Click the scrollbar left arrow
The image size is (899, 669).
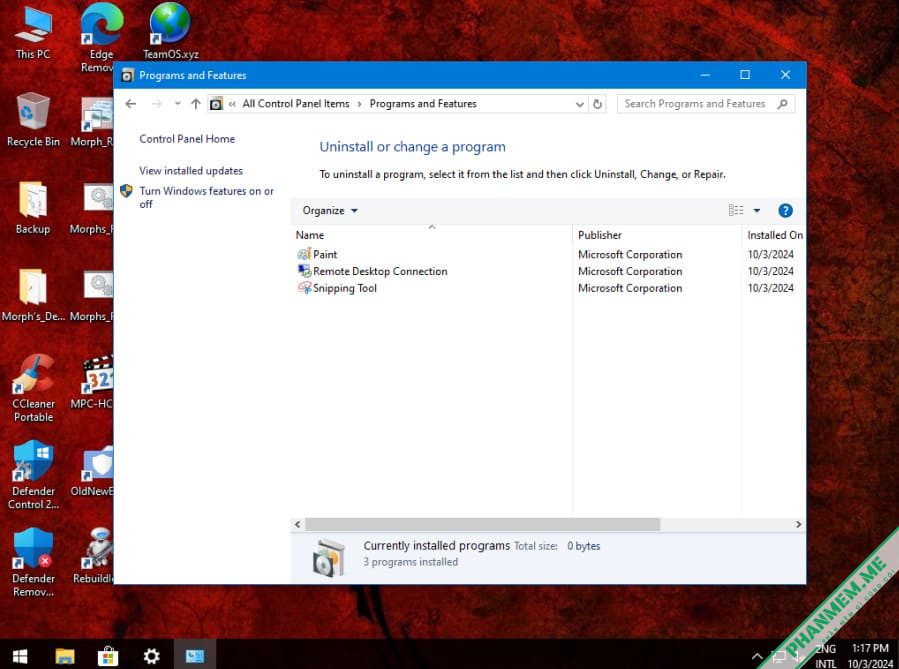coord(298,525)
